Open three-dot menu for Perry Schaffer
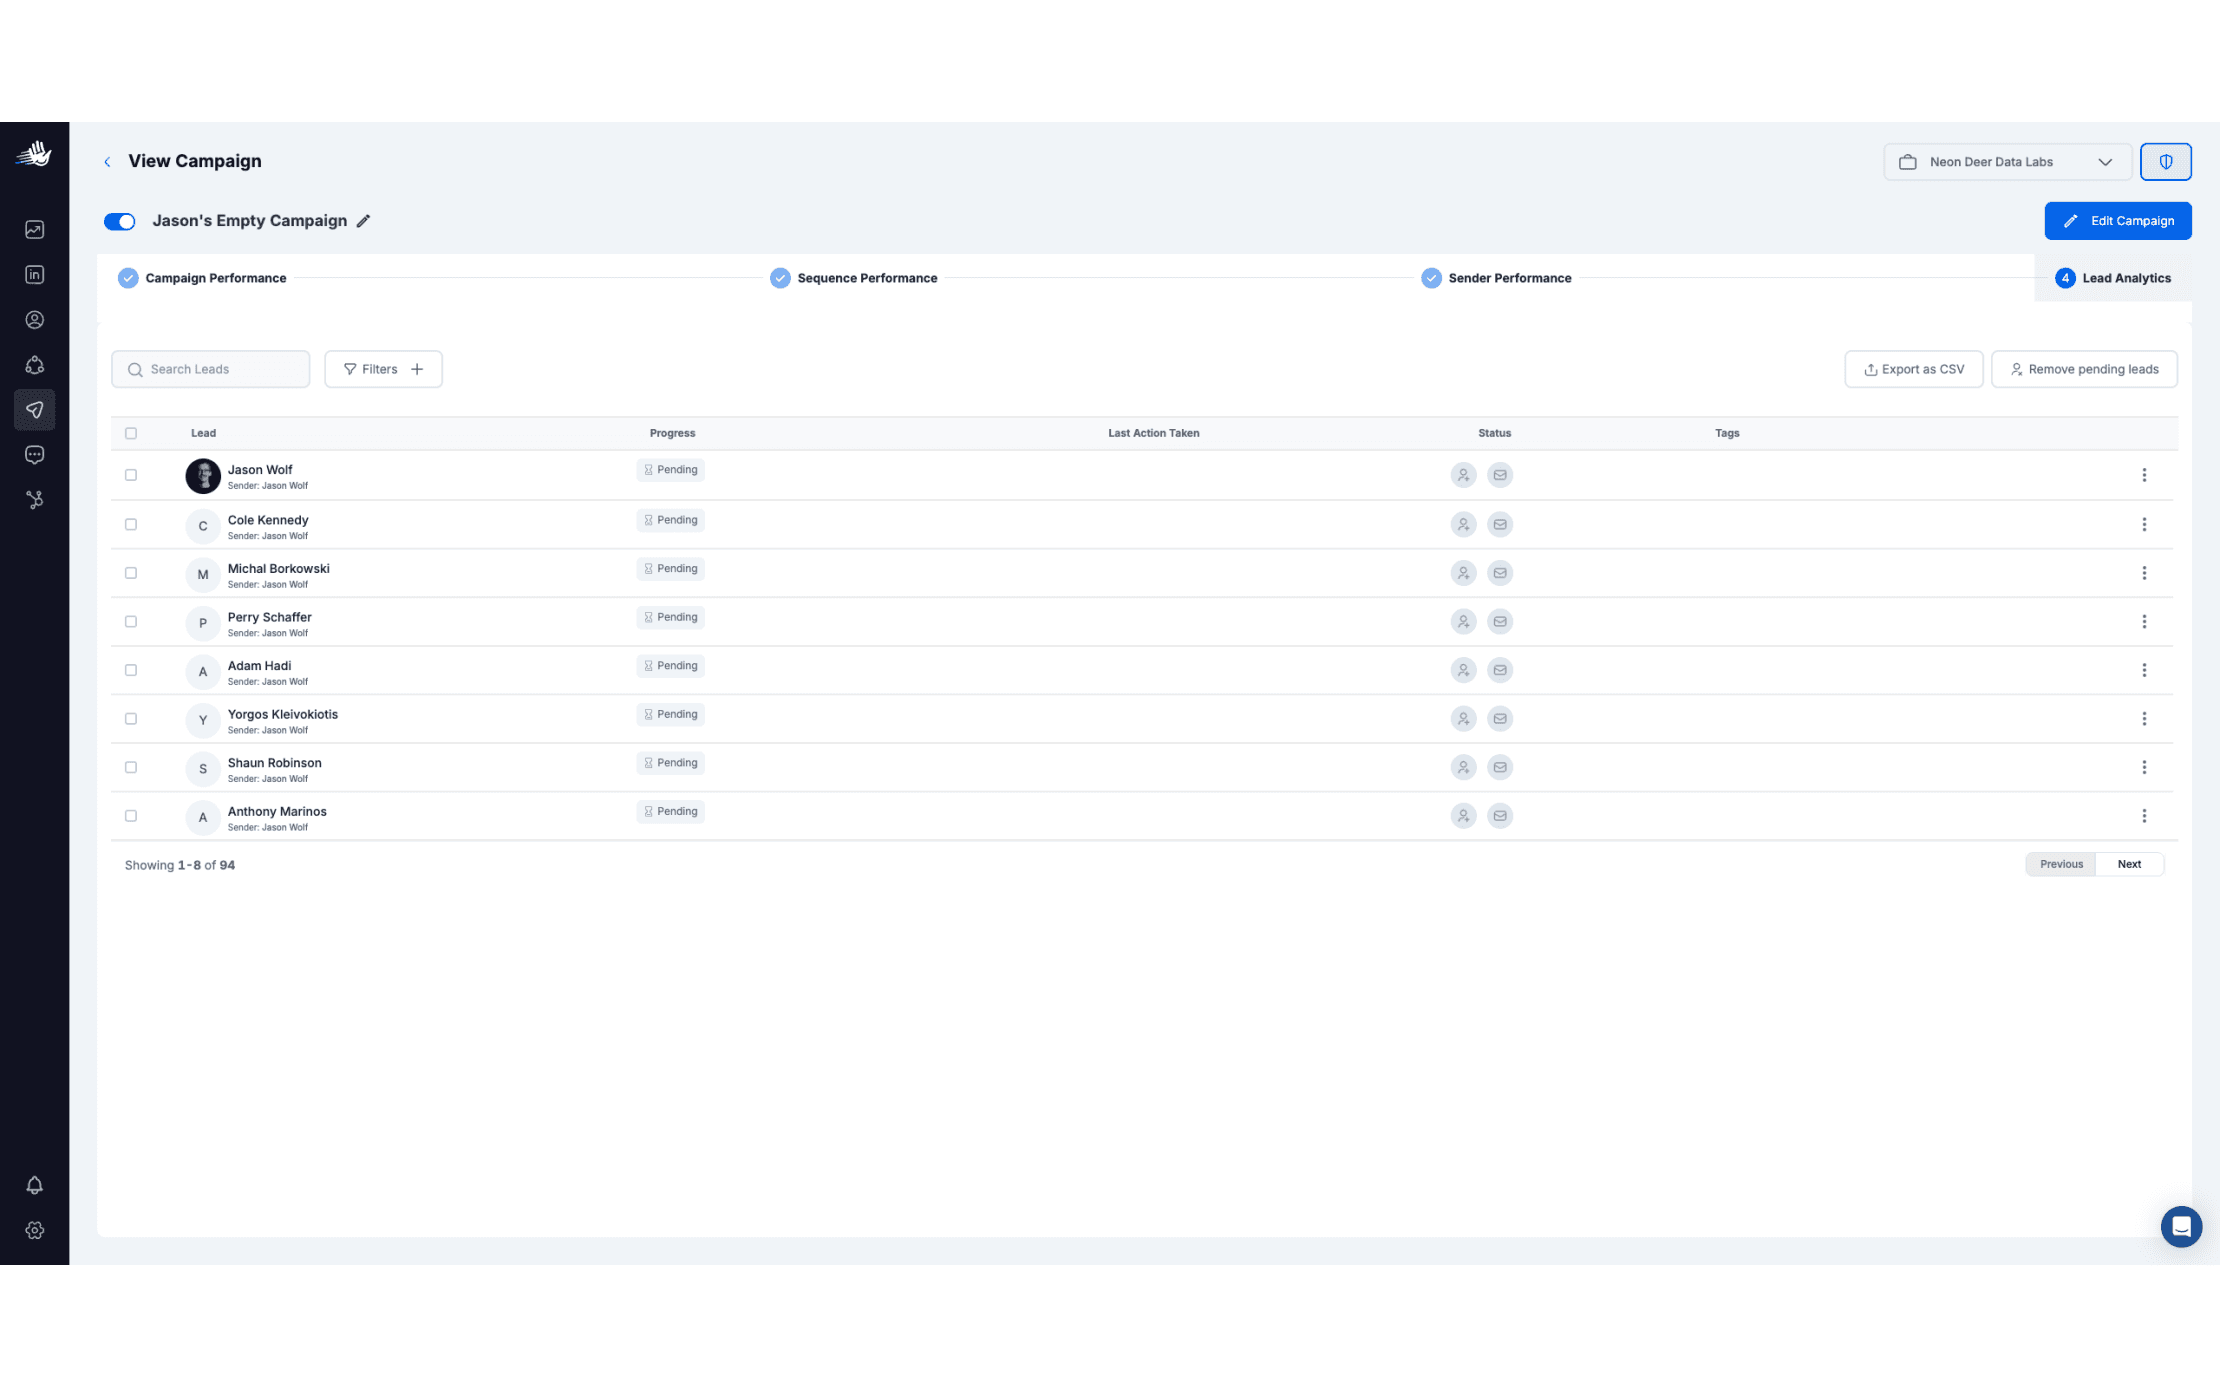The width and height of the screenshot is (2220, 1387). [x=2144, y=622]
